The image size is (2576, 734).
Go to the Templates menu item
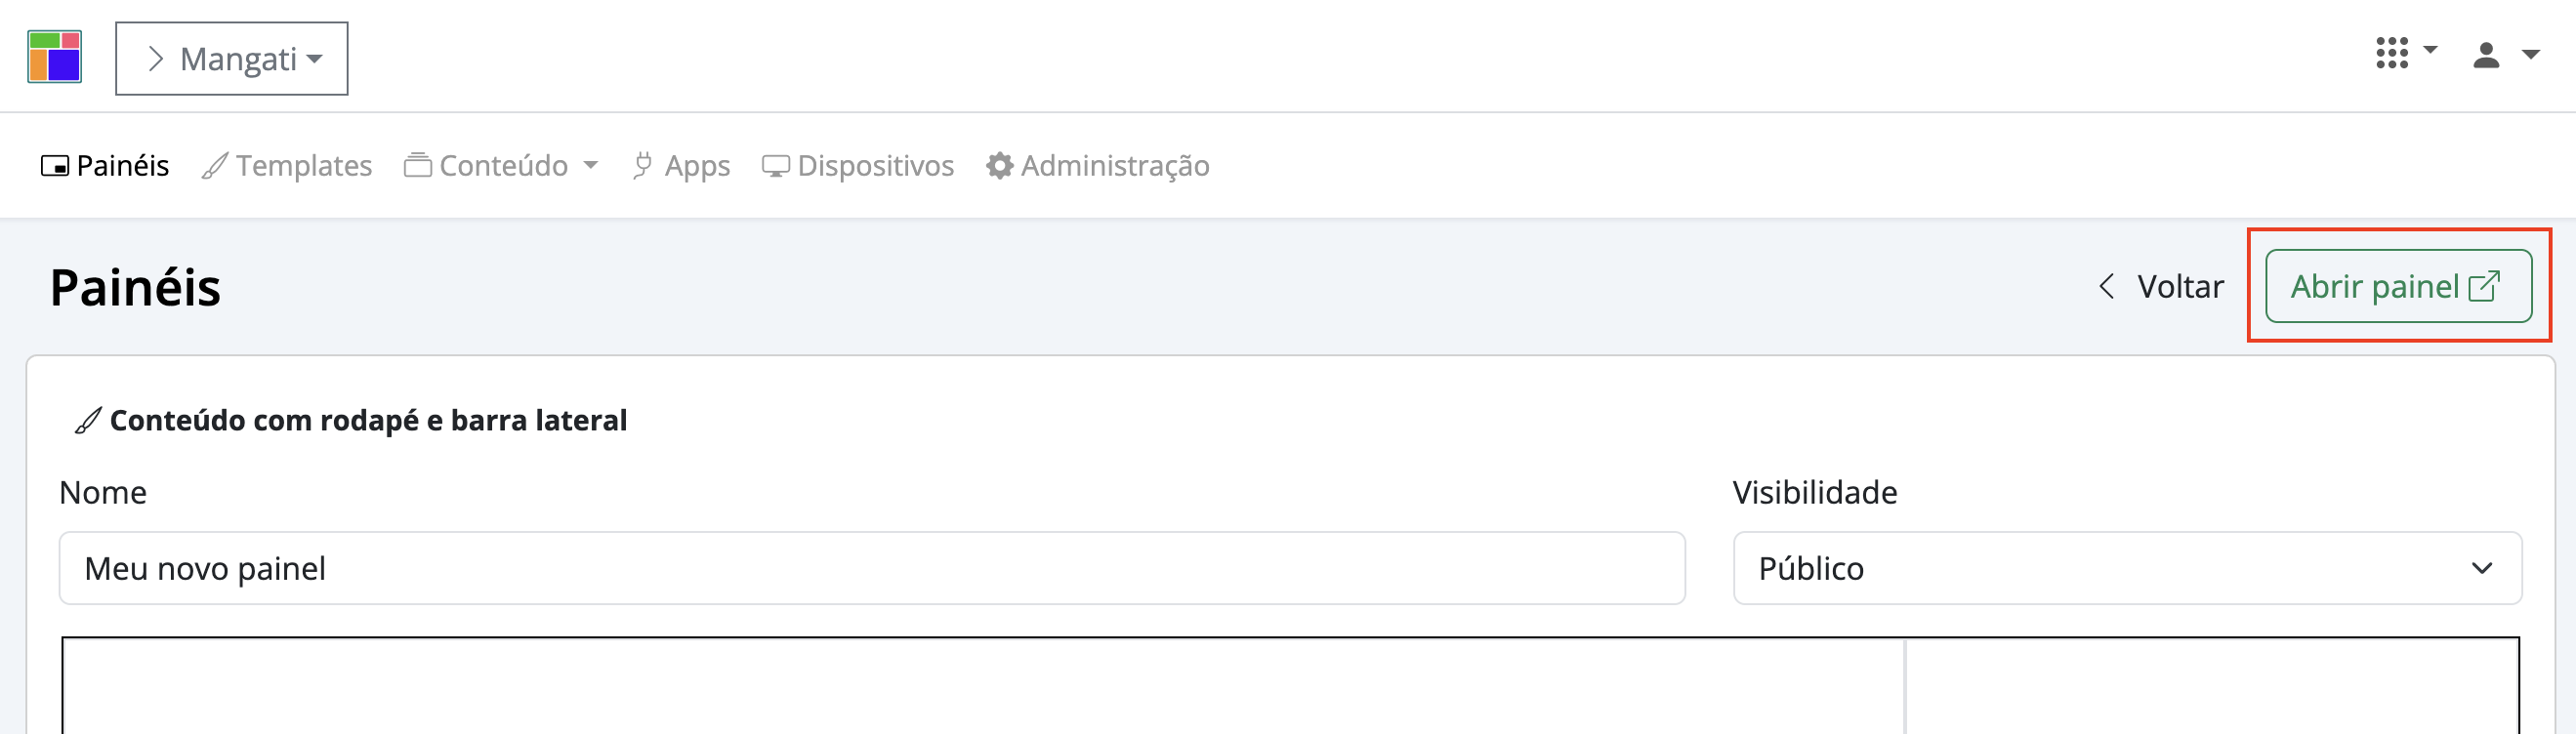[303, 165]
